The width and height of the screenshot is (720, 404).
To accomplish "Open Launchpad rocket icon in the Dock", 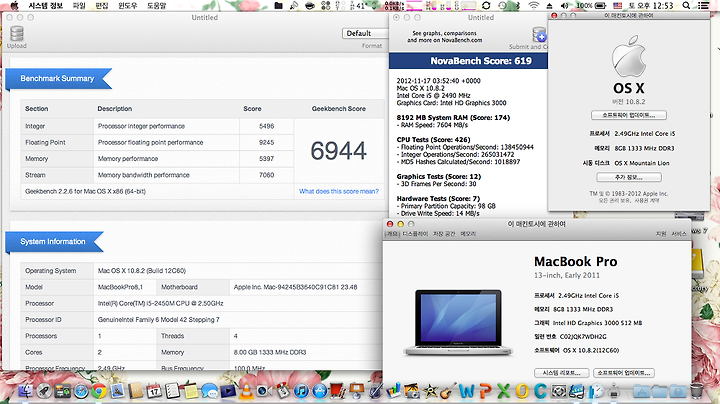I will 44,391.
